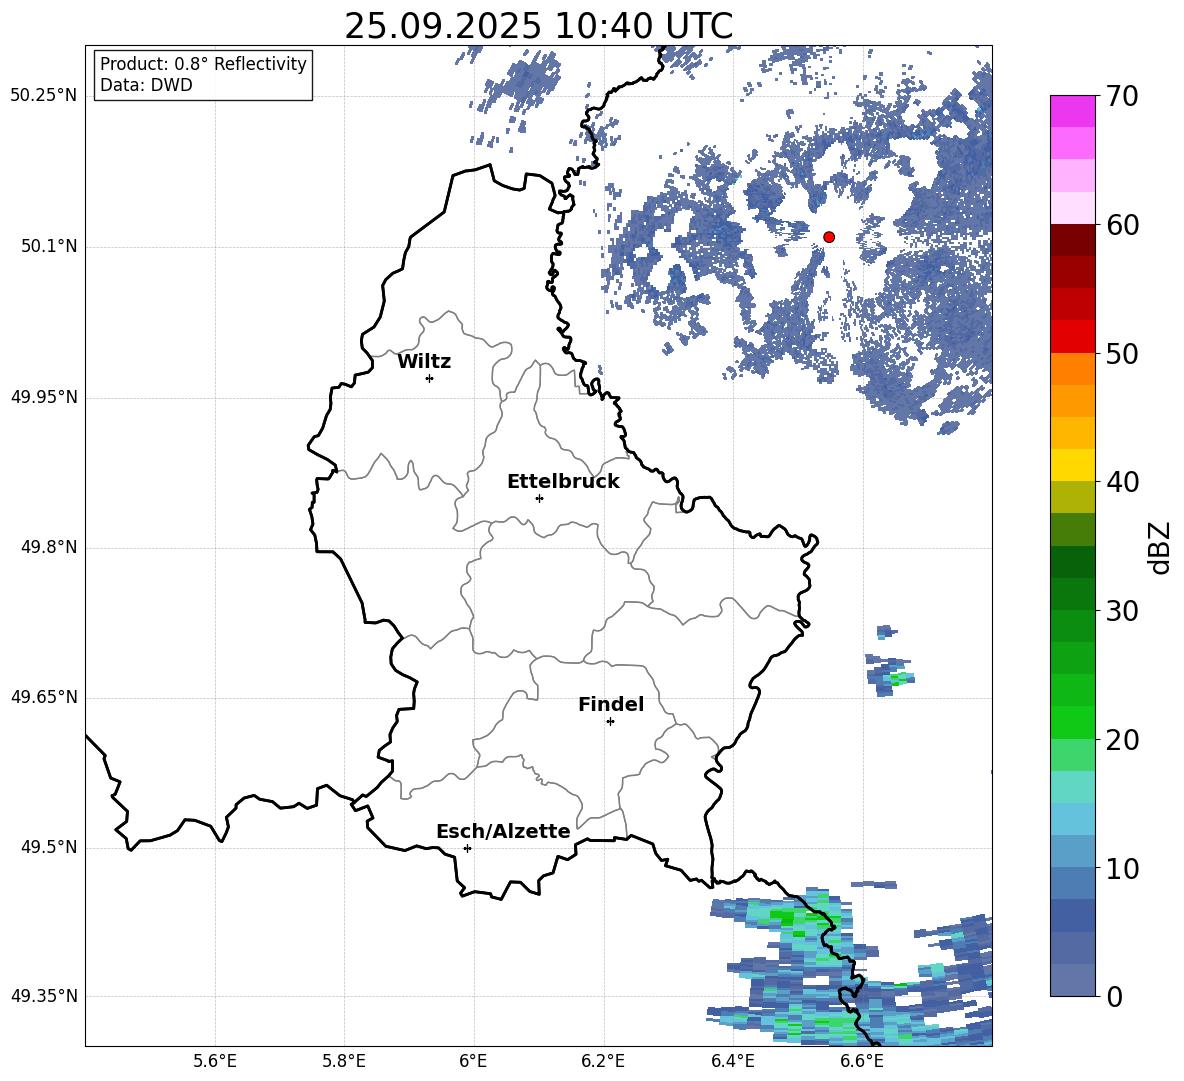This screenshot has width=1184, height=1081.
Task: Click the dBZ colorbar axis label
Action: (1159, 547)
